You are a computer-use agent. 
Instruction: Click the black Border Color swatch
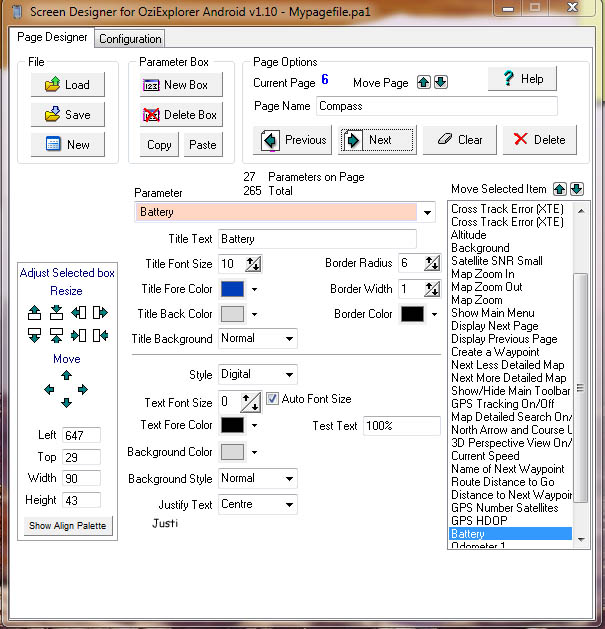412,314
